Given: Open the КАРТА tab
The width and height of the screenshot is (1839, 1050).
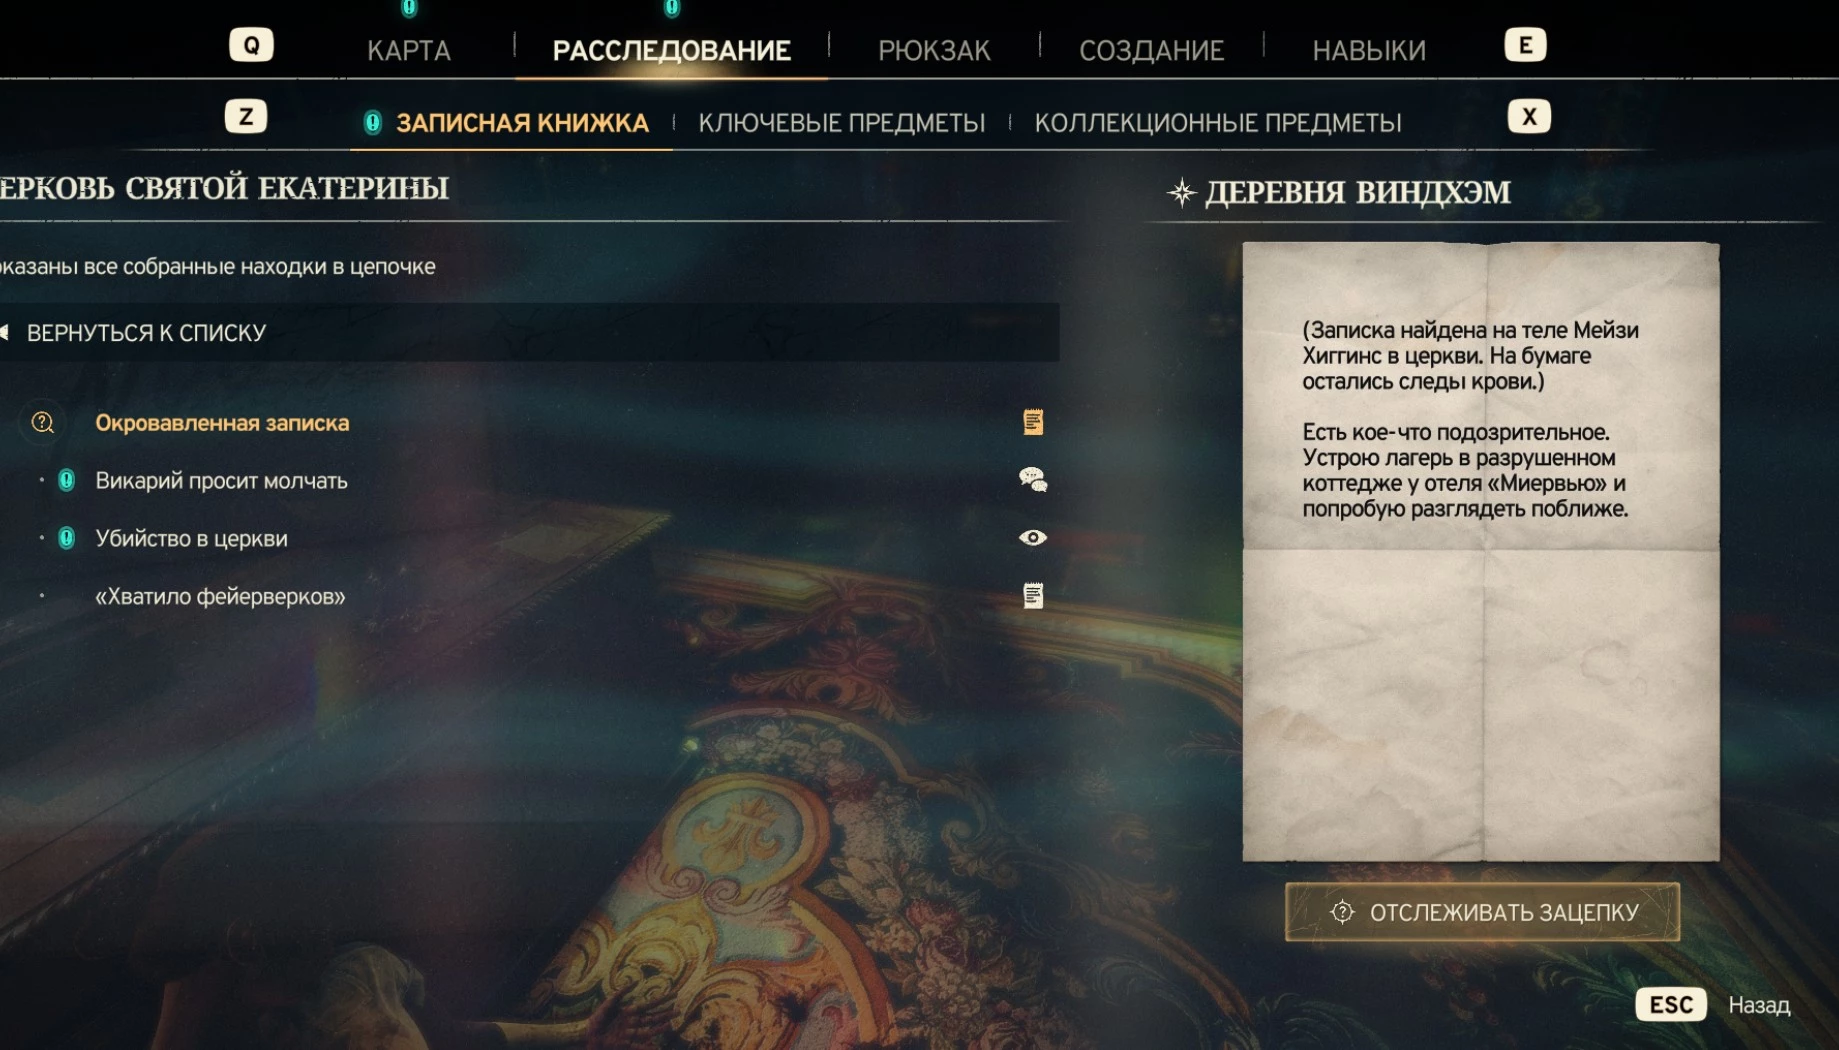Looking at the screenshot, I should 409,50.
